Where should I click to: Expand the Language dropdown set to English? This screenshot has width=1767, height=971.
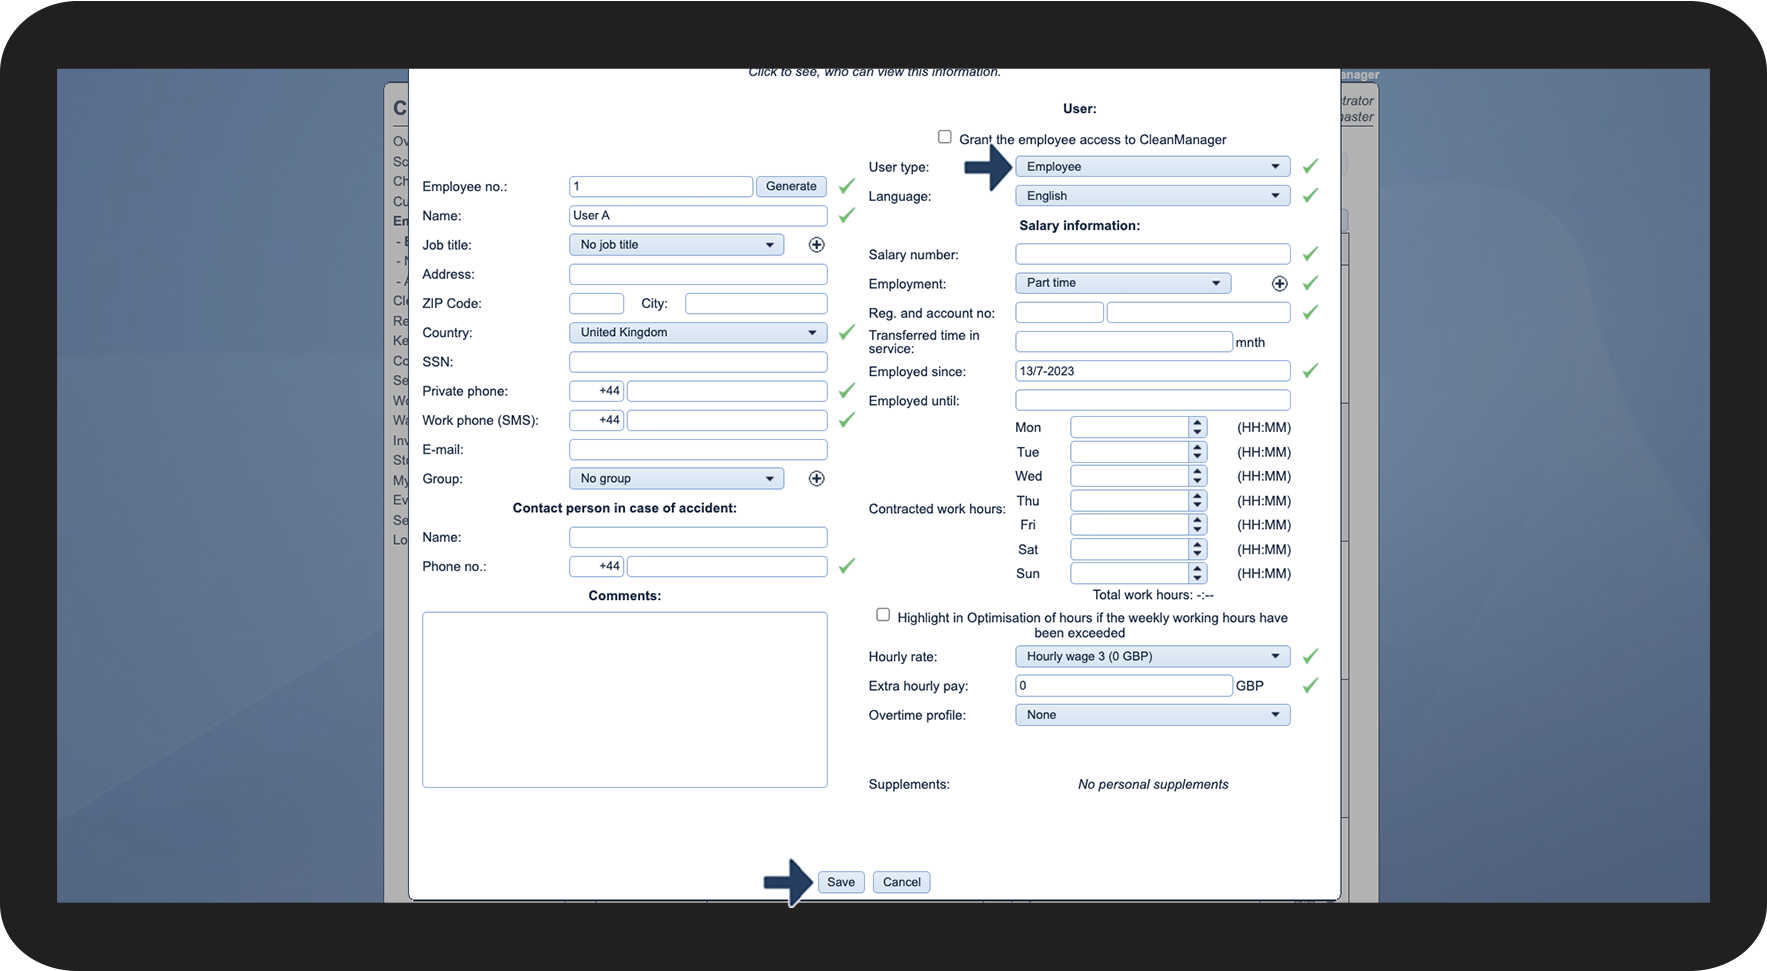pos(1152,196)
